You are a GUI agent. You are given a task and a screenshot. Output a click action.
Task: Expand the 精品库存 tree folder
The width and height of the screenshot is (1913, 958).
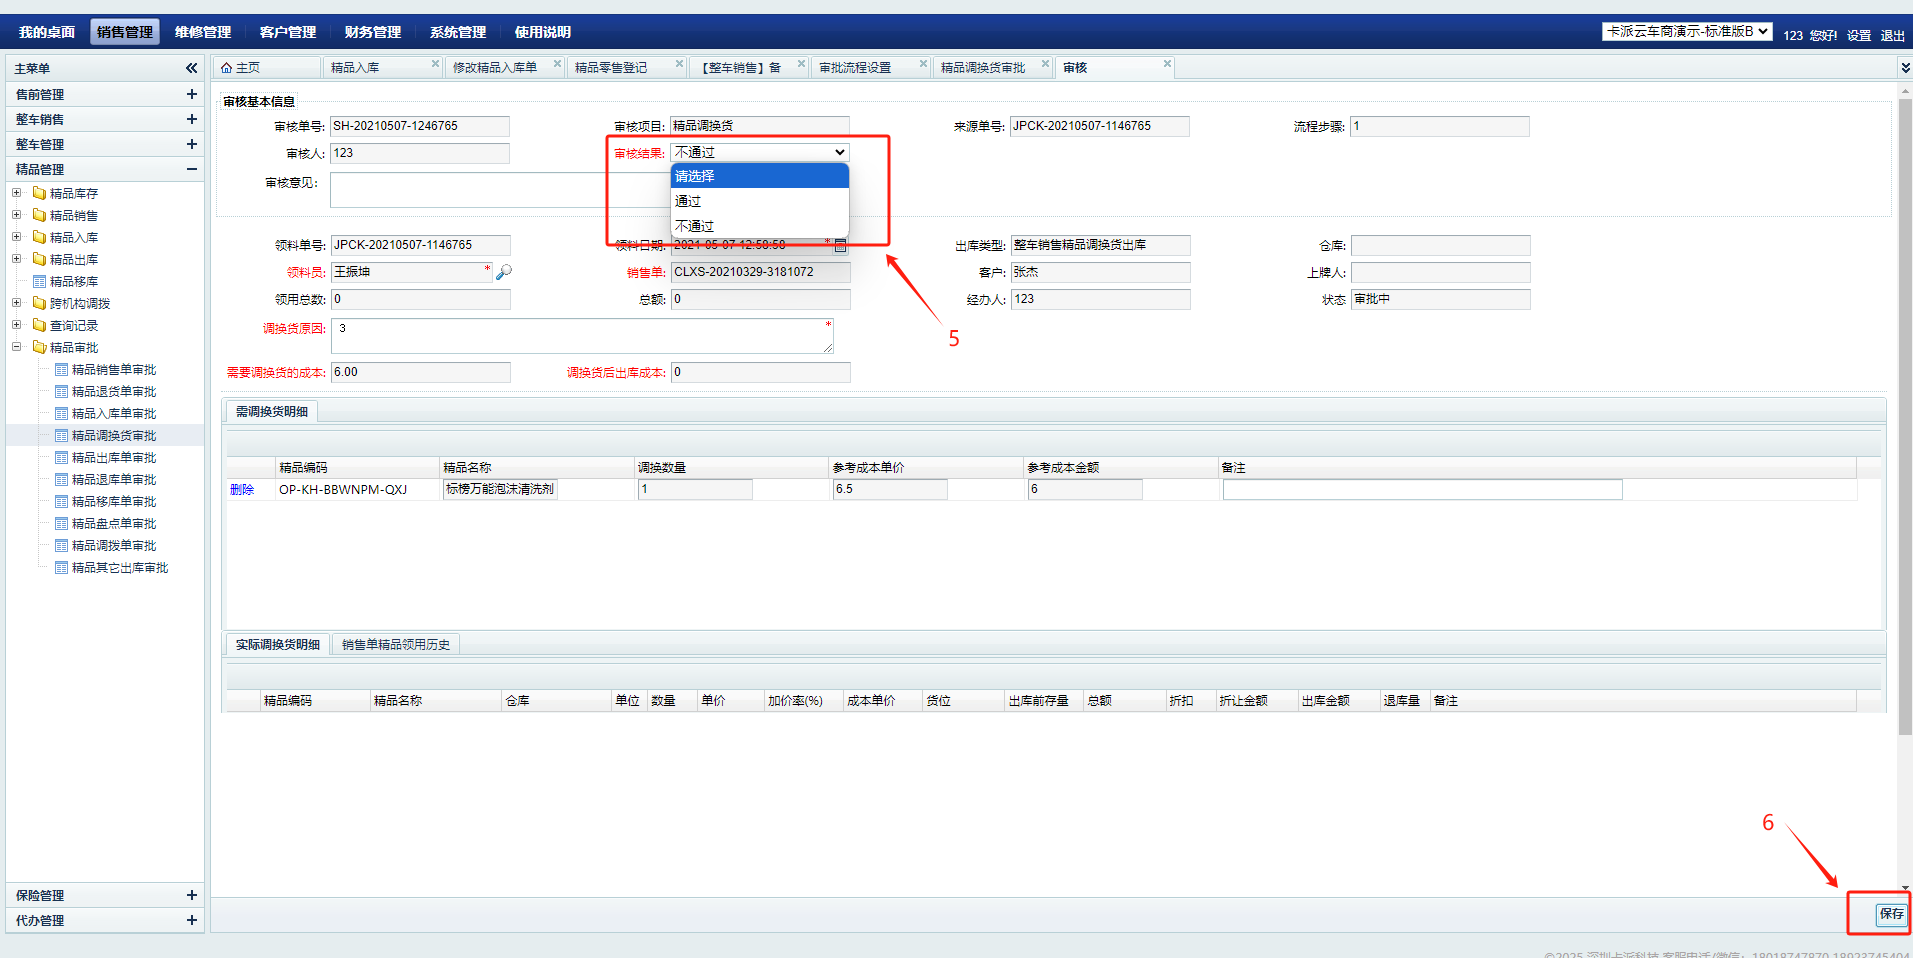click(17, 193)
